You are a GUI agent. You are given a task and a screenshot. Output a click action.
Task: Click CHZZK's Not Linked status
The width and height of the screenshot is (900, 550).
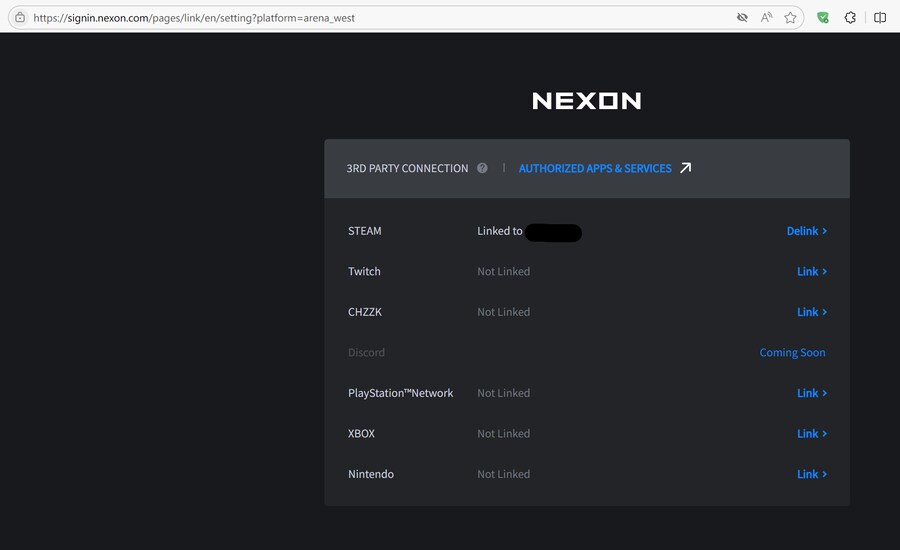pos(503,312)
